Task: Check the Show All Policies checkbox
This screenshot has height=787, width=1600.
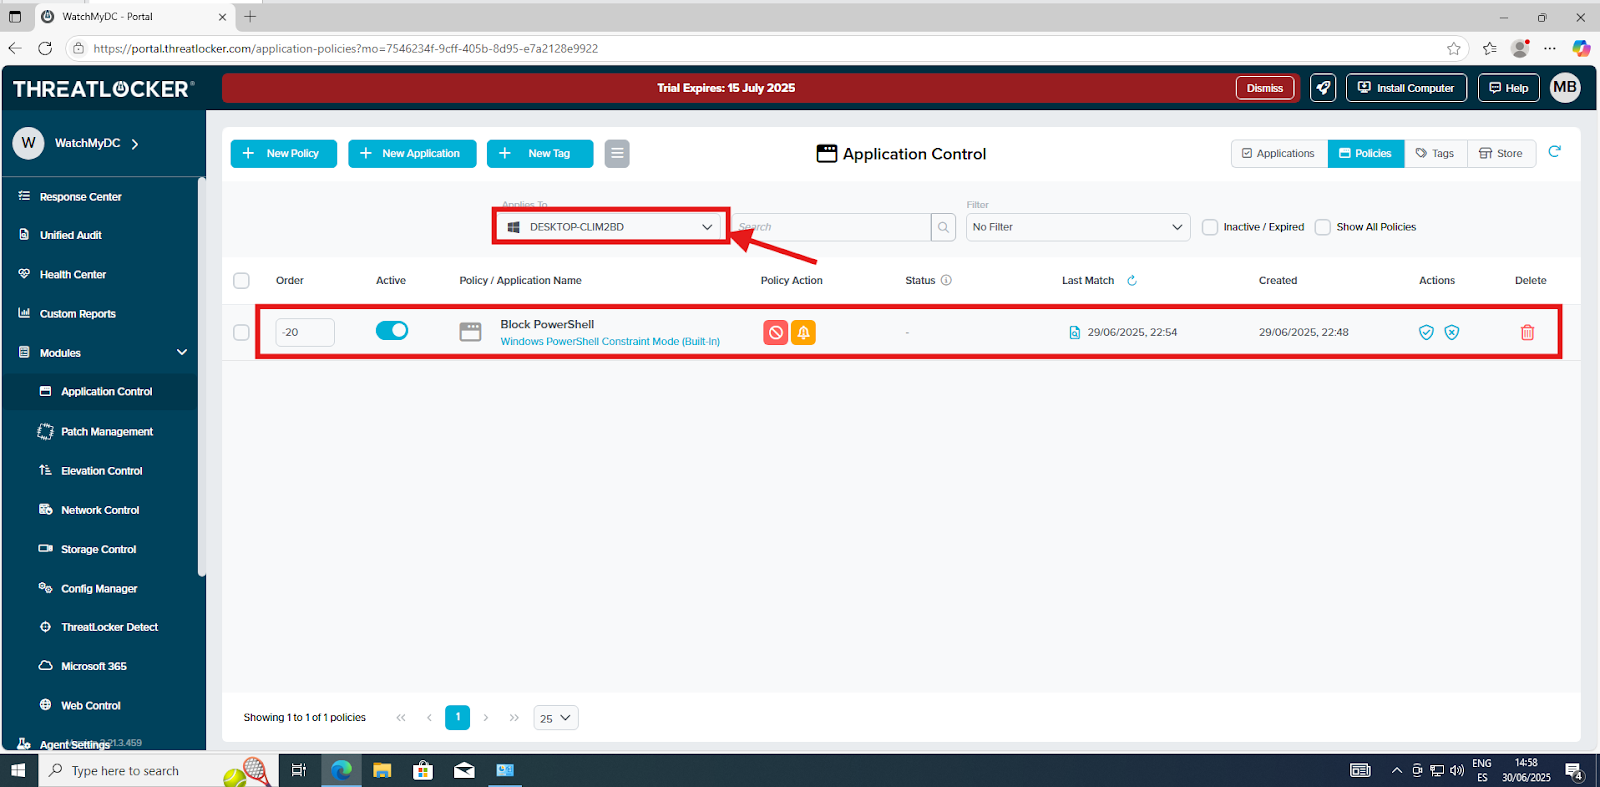Action: [x=1323, y=227]
